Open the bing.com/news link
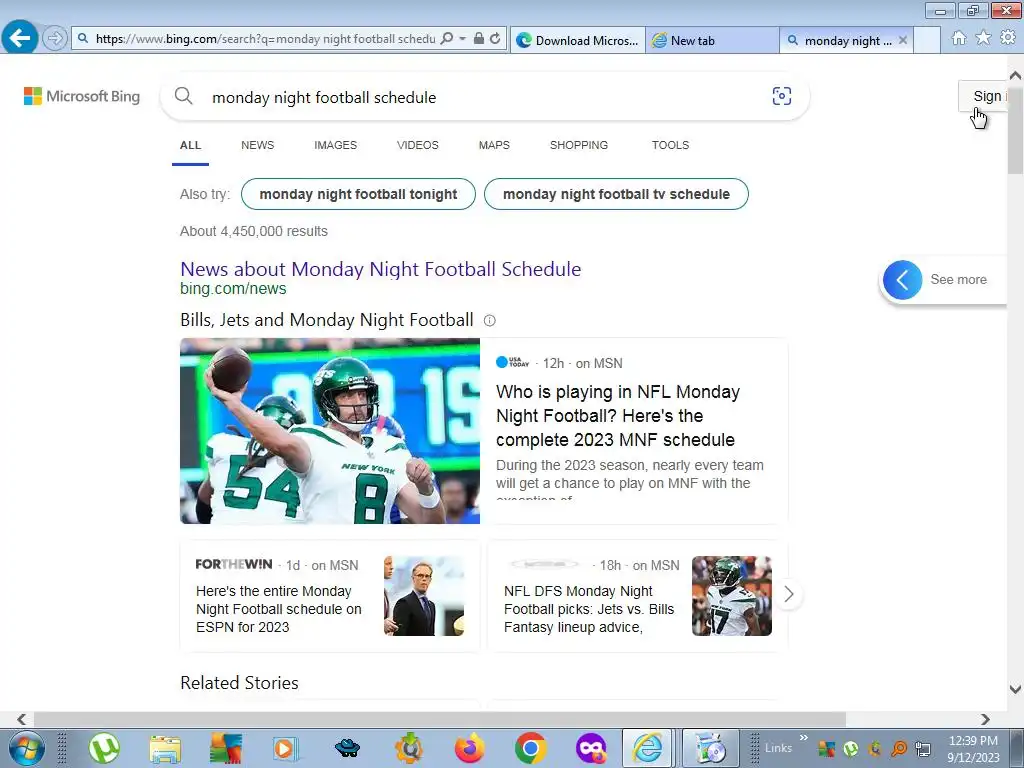This screenshot has width=1024, height=768. pos(233,289)
